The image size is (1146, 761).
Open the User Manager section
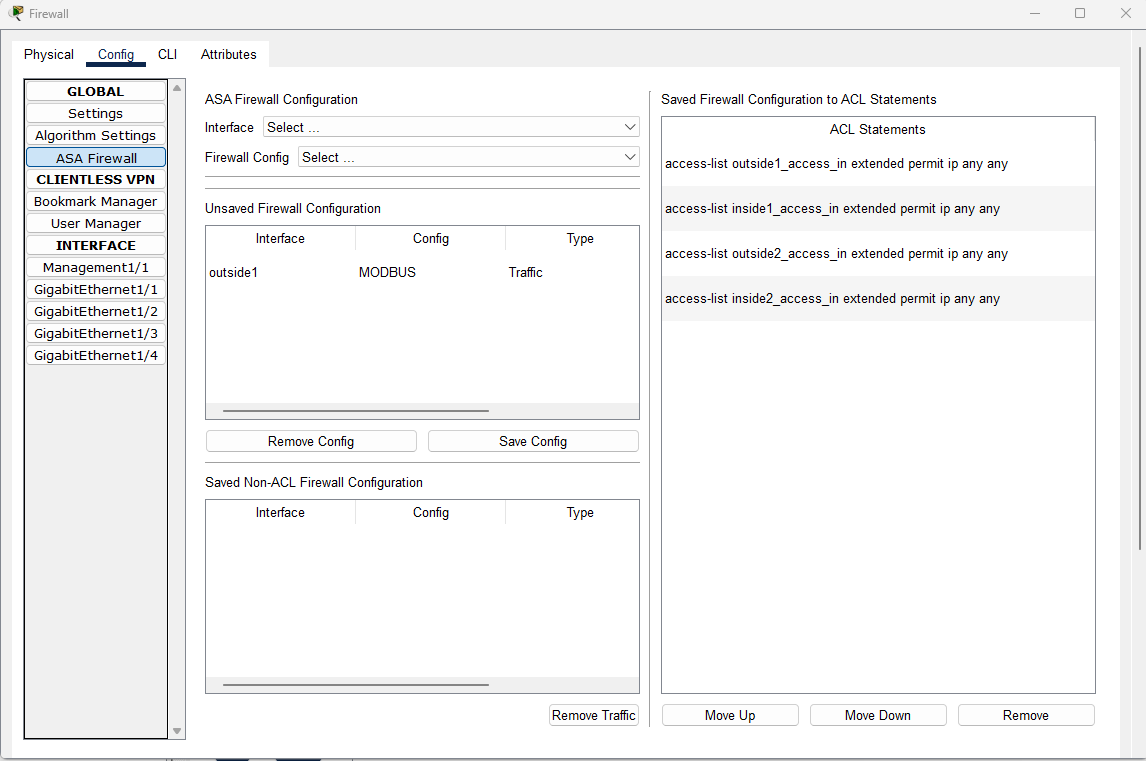[x=95, y=223]
